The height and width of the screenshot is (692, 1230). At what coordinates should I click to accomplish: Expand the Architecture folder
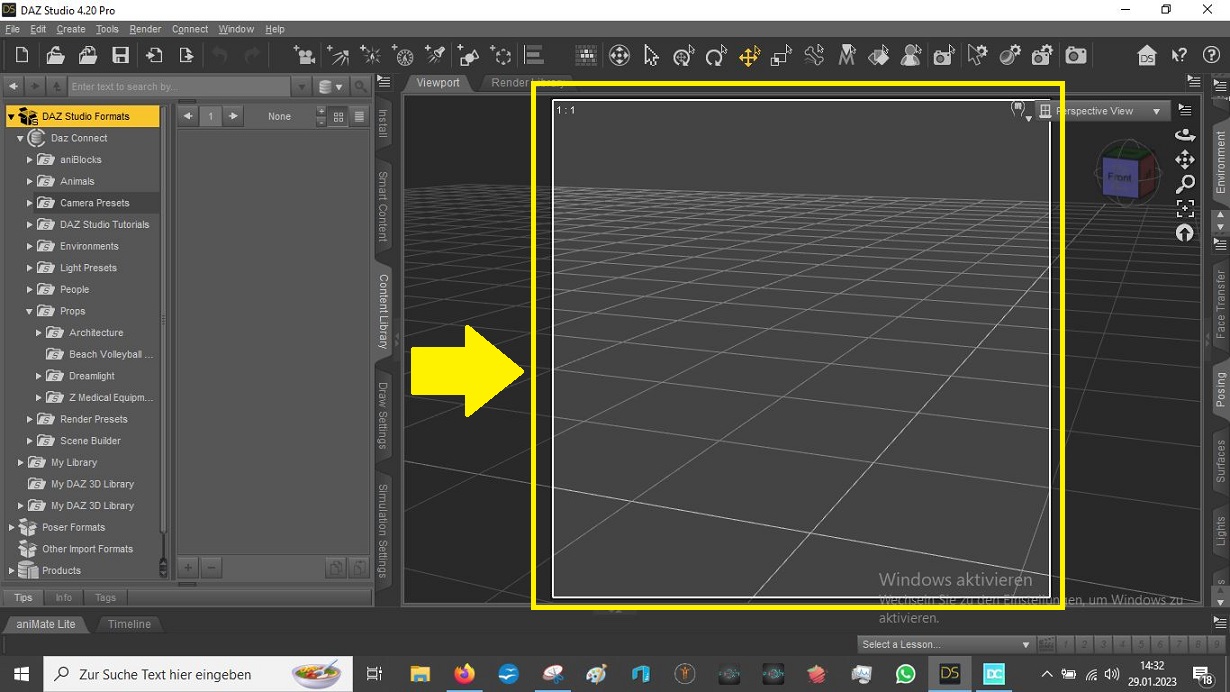point(39,333)
